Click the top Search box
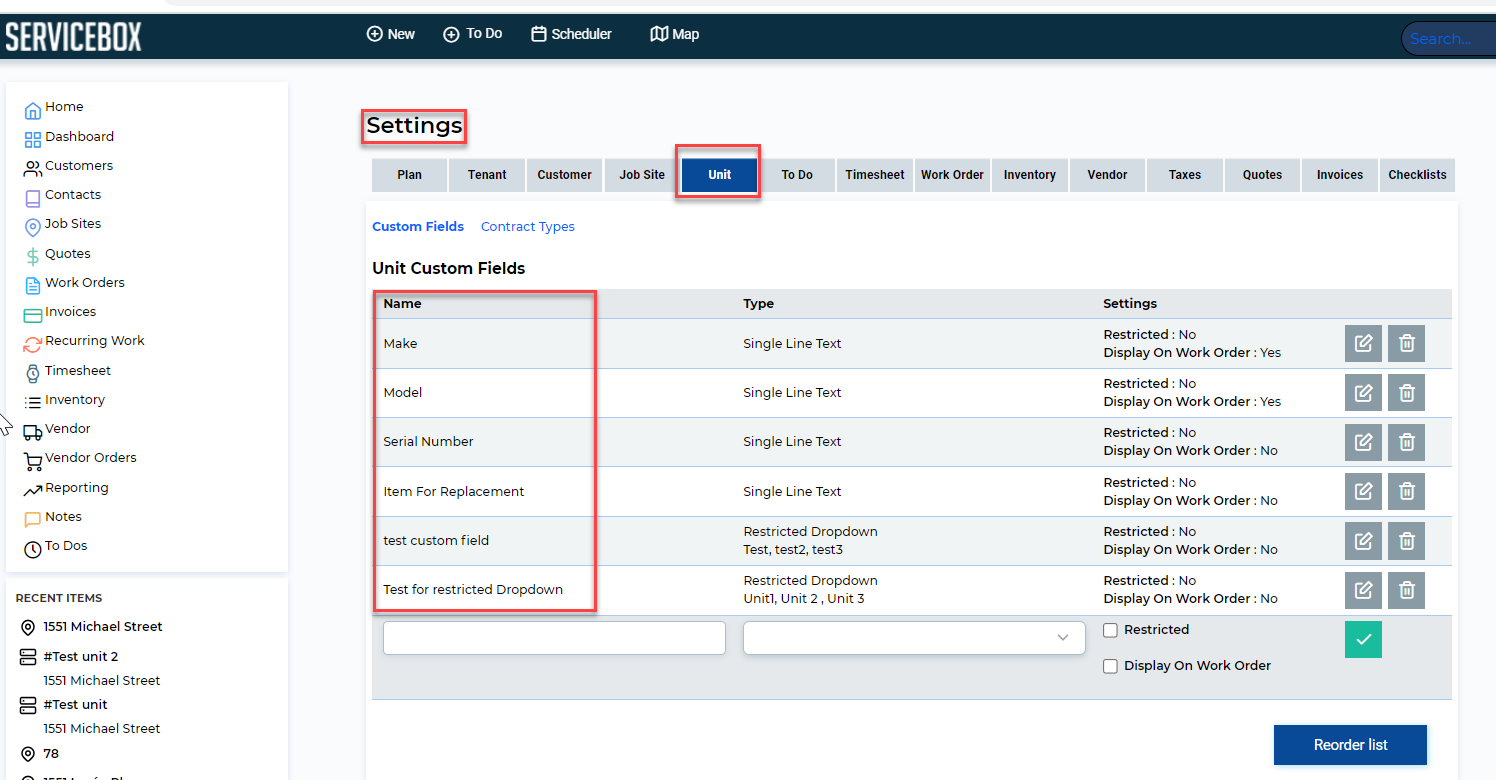This screenshot has height=780, width=1496. (1450, 39)
